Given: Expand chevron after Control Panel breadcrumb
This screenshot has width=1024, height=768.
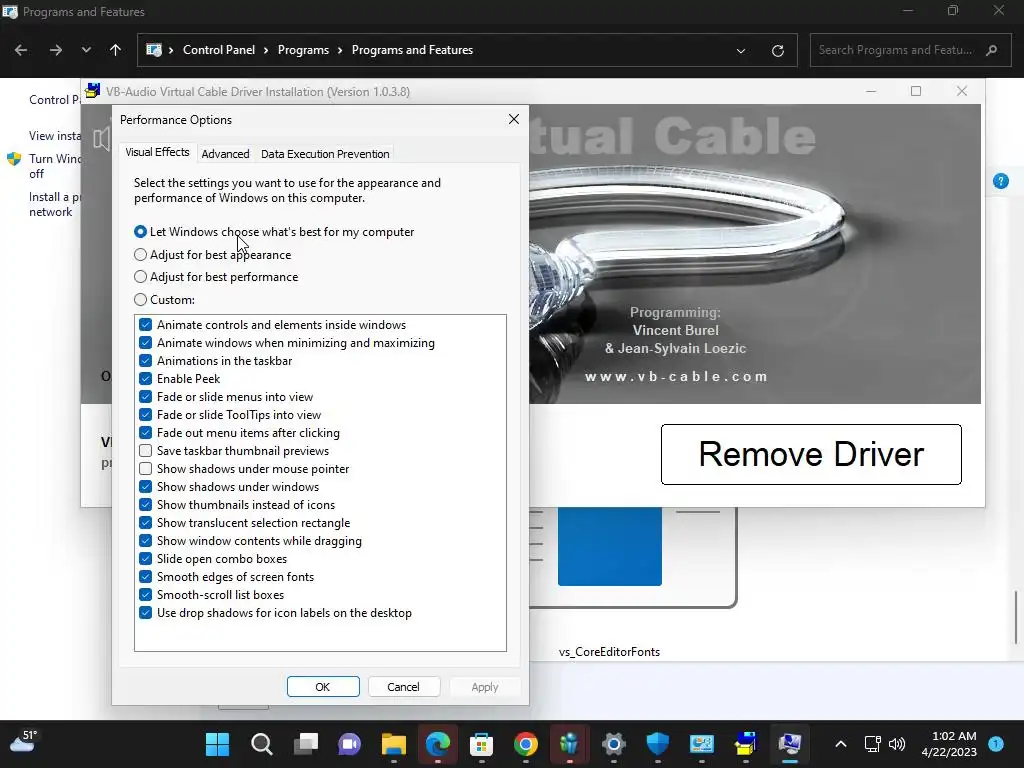Looking at the screenshot, I should 266,50.
